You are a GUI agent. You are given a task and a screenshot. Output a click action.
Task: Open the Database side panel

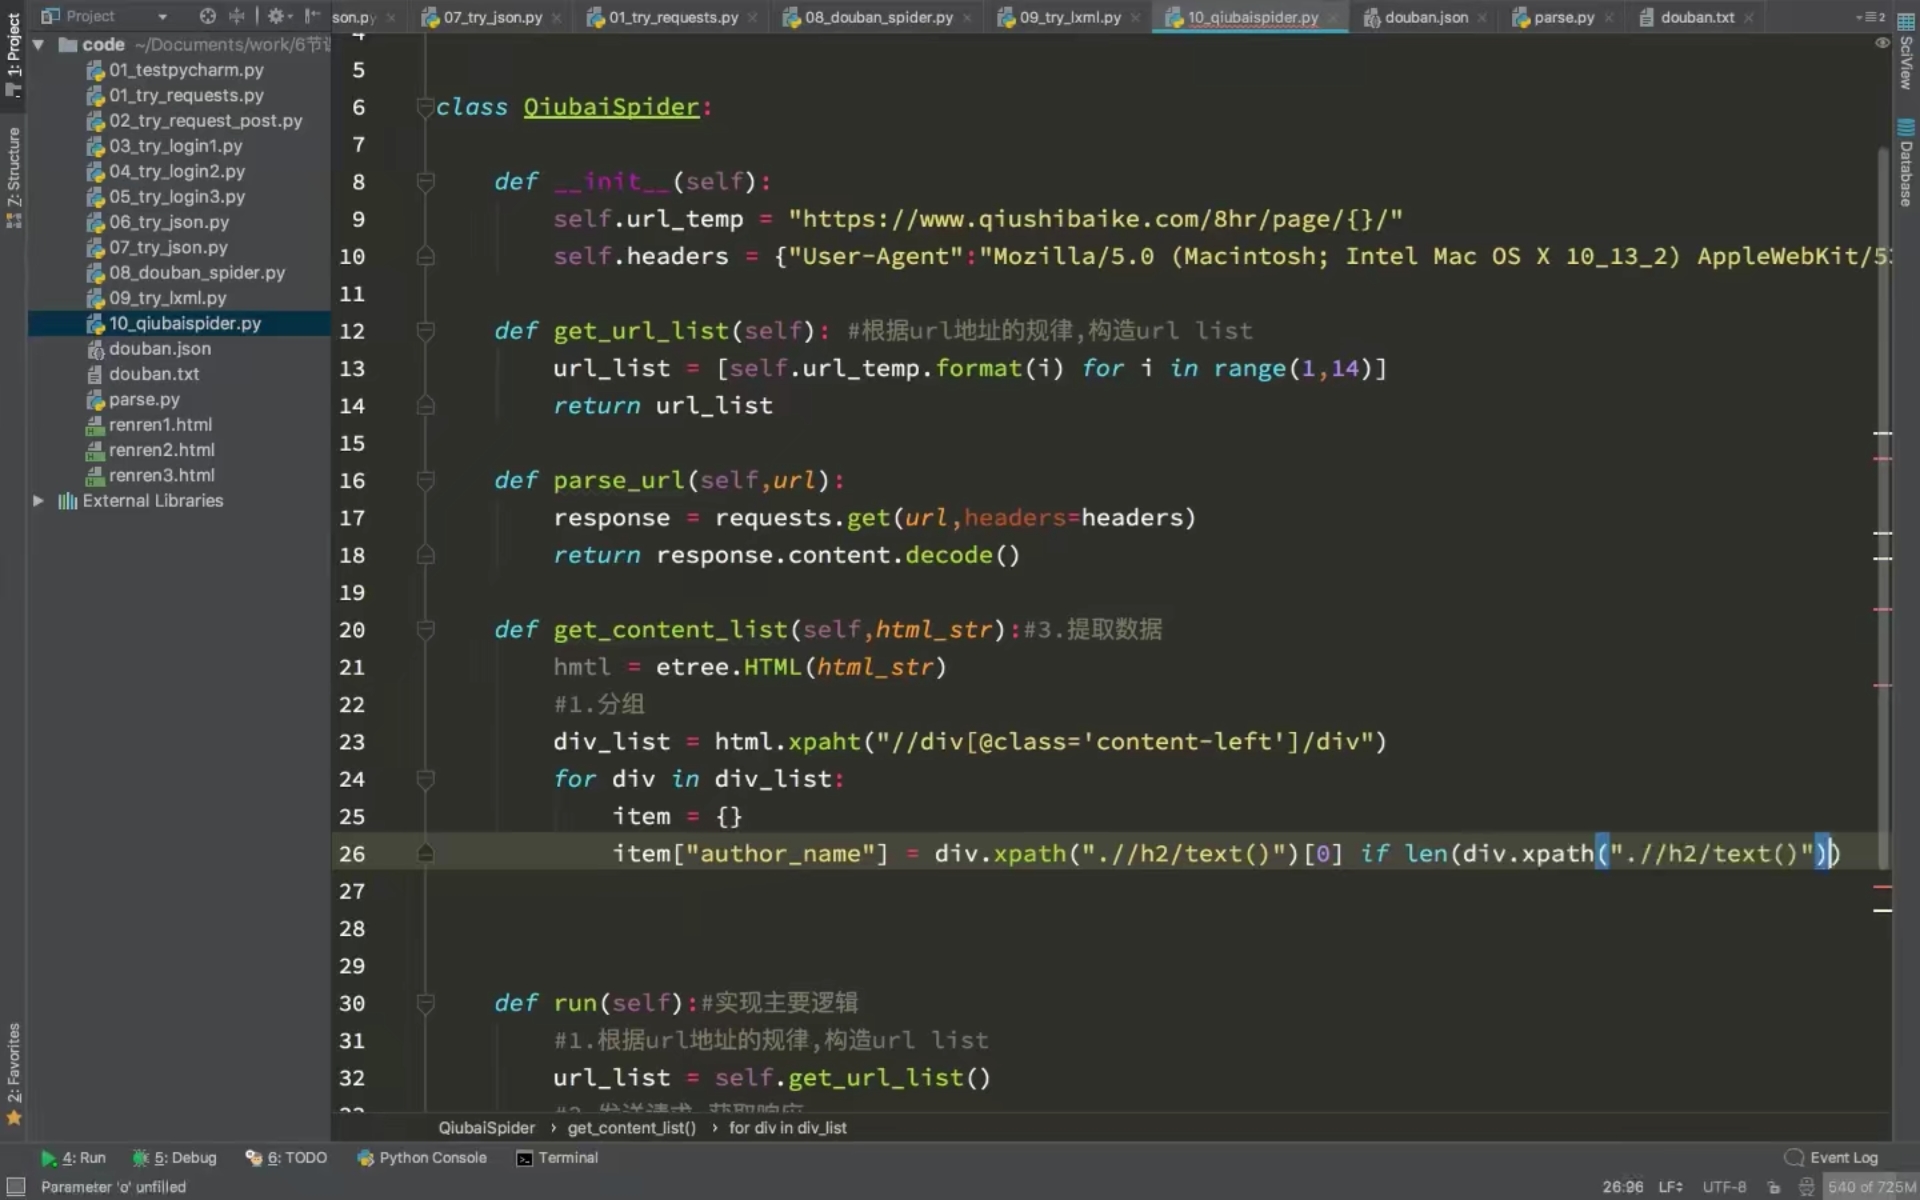click(1906, 164)
